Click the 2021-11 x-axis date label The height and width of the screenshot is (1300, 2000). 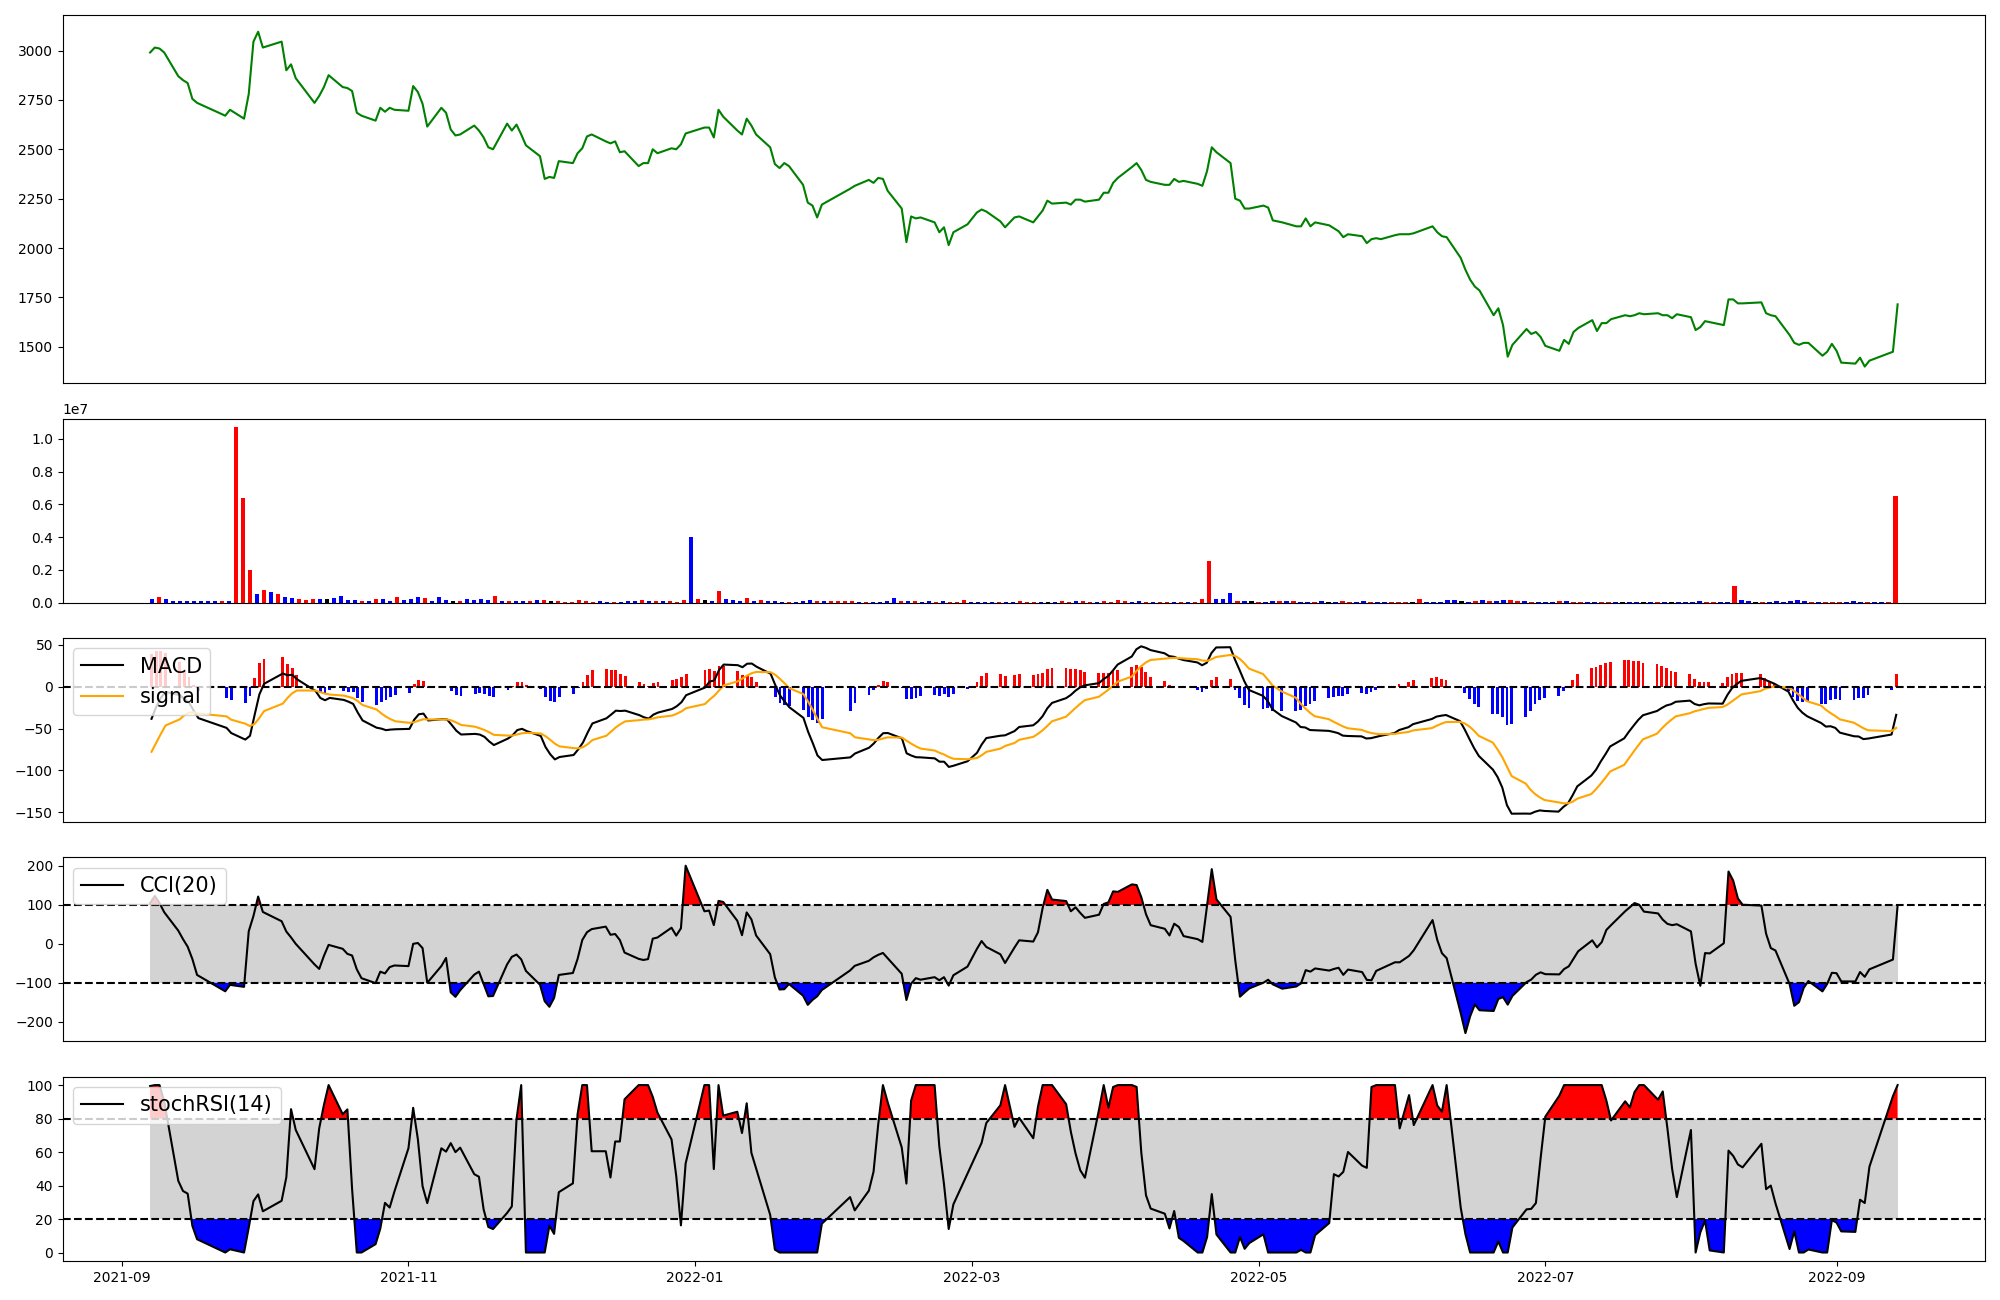point(409,1277)
